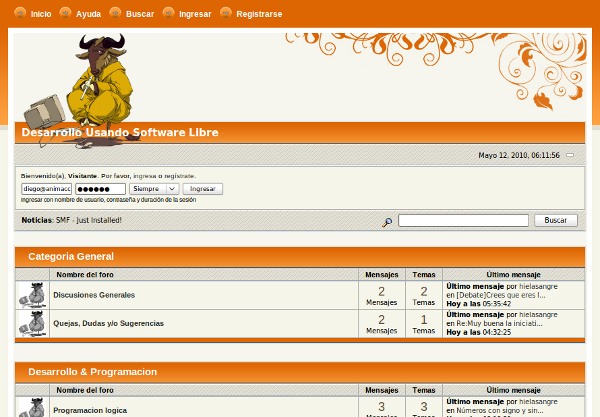Open the Ingresar menu item in top bar
The height and width of the screenshot is (417, 600).
pyautogui.click(x=195, y=14)
